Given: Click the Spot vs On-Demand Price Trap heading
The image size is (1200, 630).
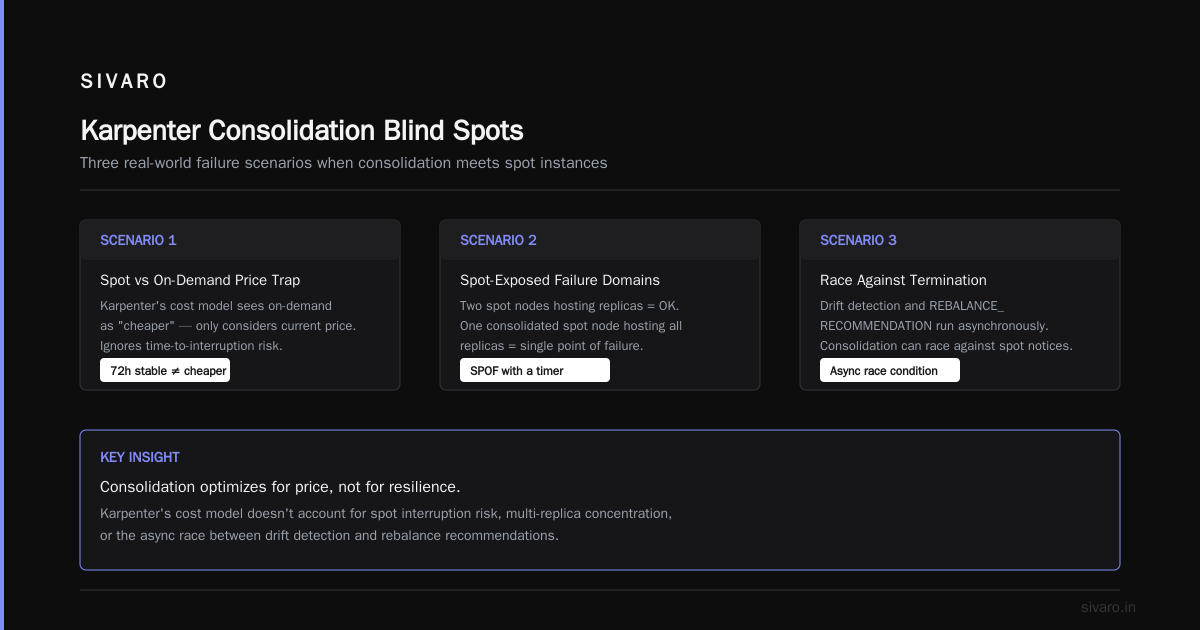Looking at the screenshot, I should (x=200, y=280).
